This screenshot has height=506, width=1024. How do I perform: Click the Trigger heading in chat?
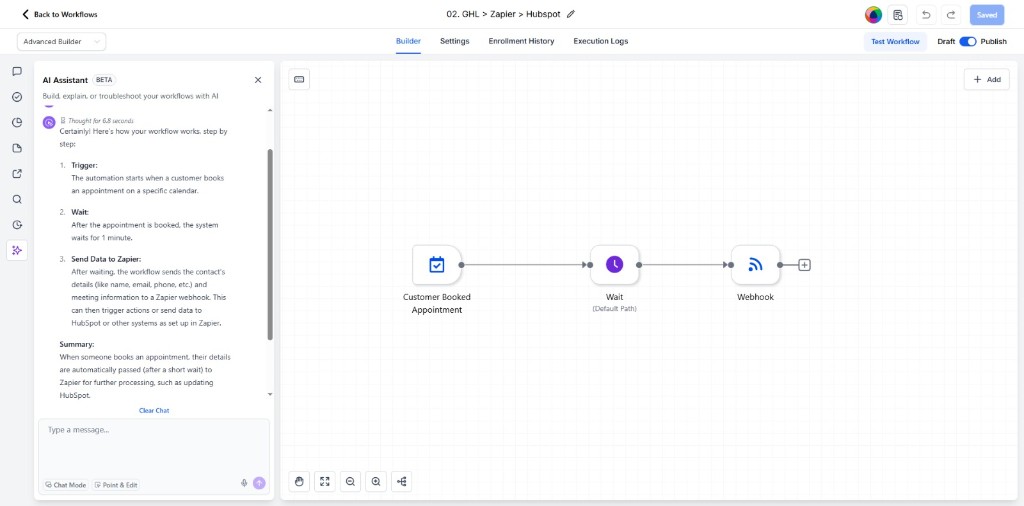[x=84, y=165]
